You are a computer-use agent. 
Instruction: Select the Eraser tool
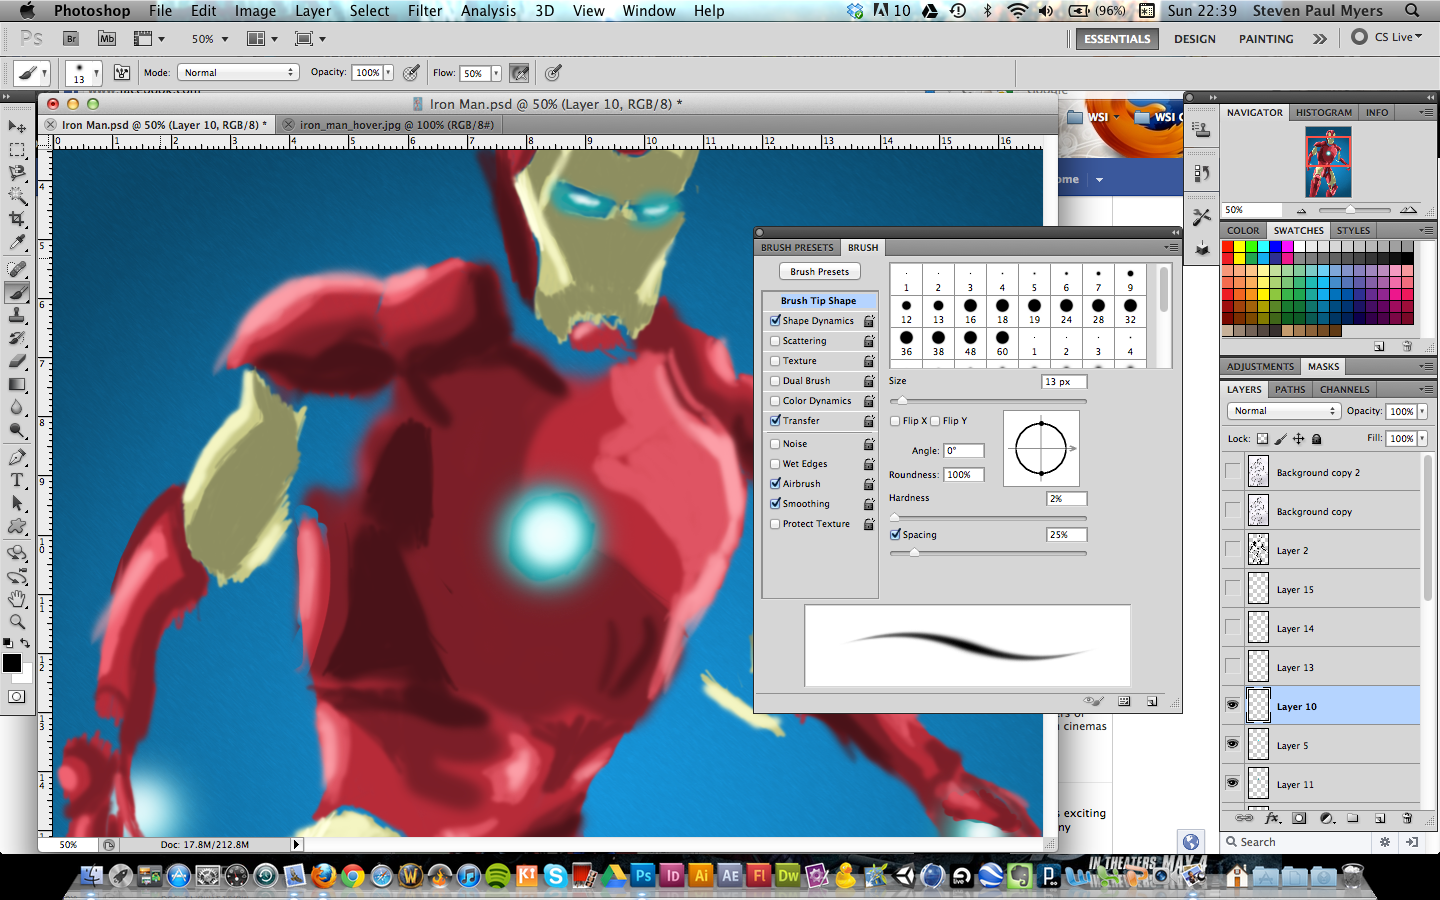(x=17, y=361)
